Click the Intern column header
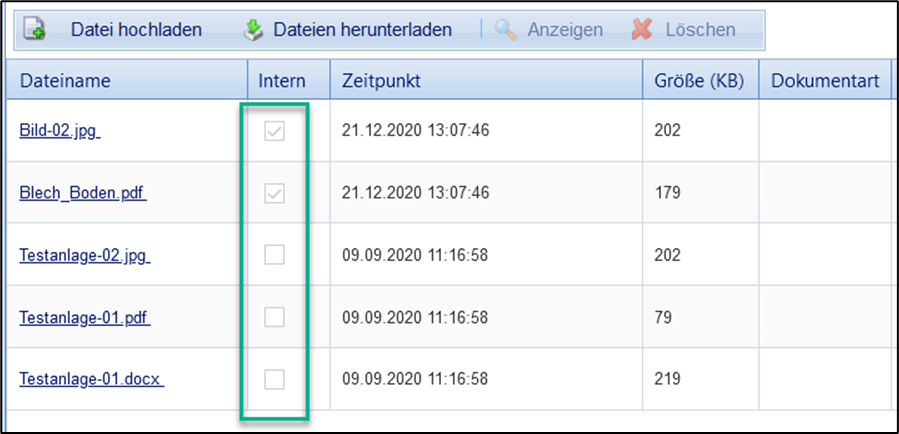The width and height of the screenshot is (899, 434). (282, 80)
